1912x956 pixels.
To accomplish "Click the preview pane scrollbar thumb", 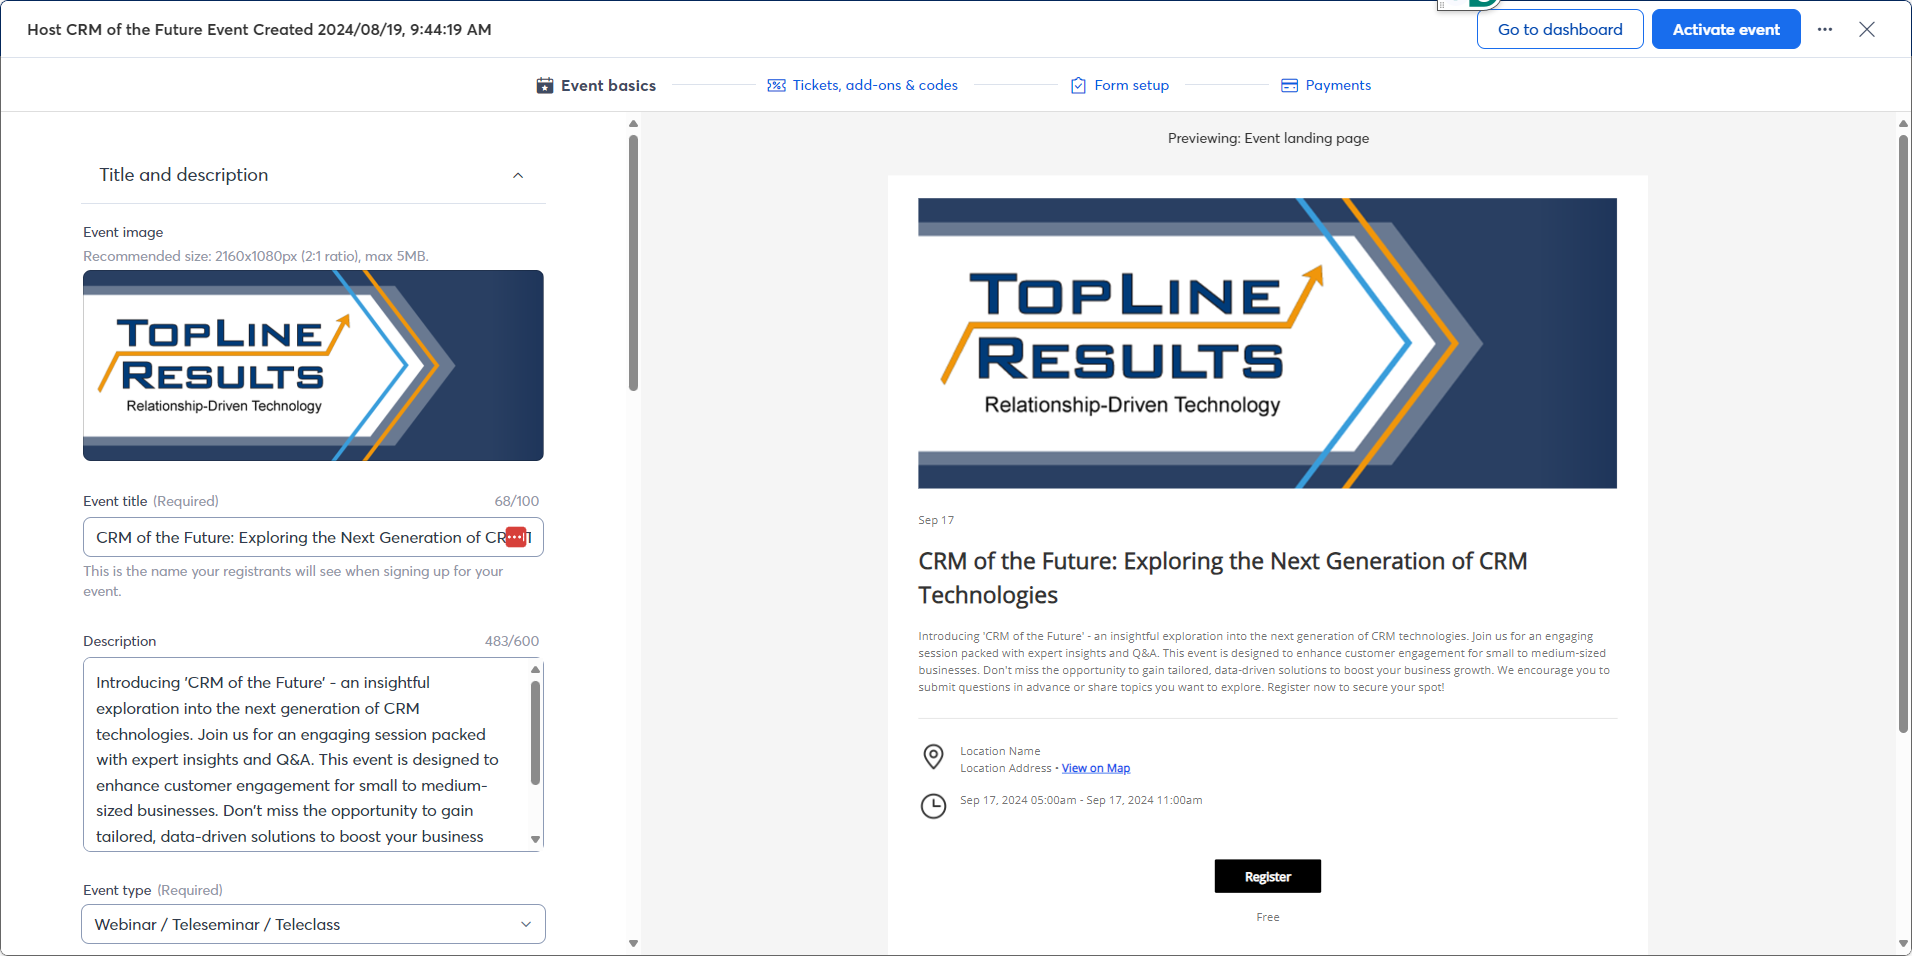I will coord(1903,434).
